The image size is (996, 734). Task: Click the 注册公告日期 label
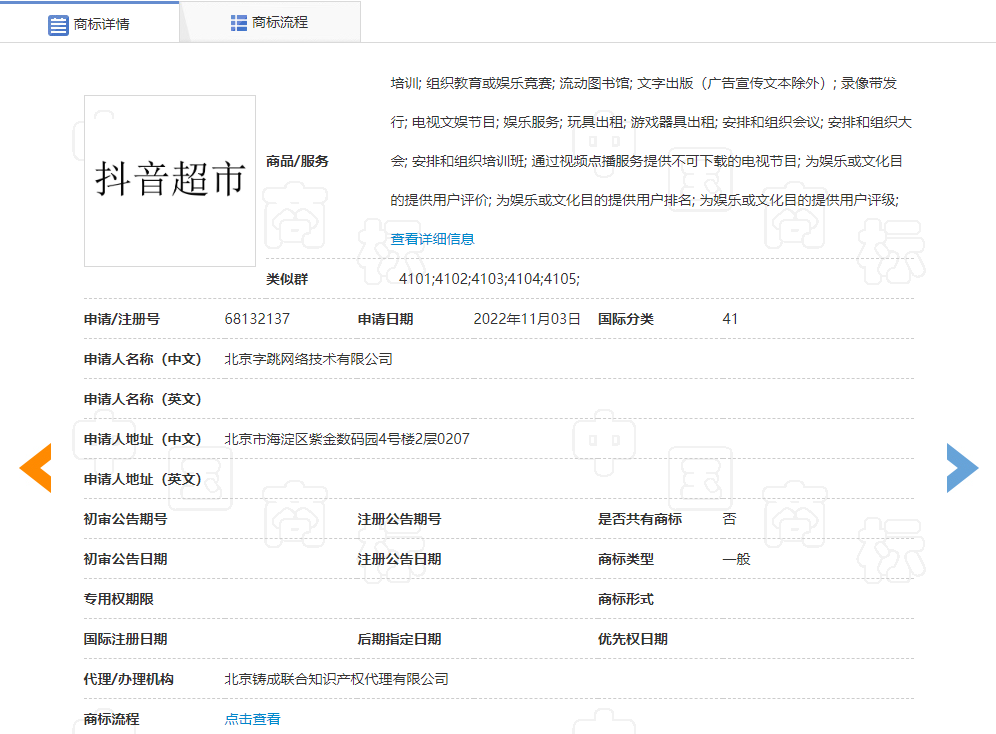(400, 559)
